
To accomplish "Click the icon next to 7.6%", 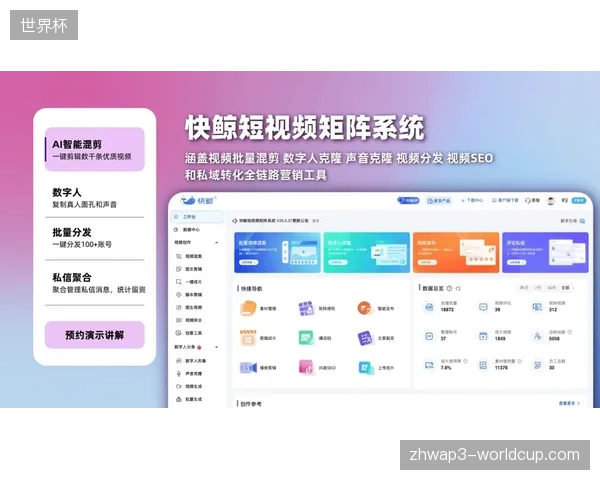I will coord(429,365).
